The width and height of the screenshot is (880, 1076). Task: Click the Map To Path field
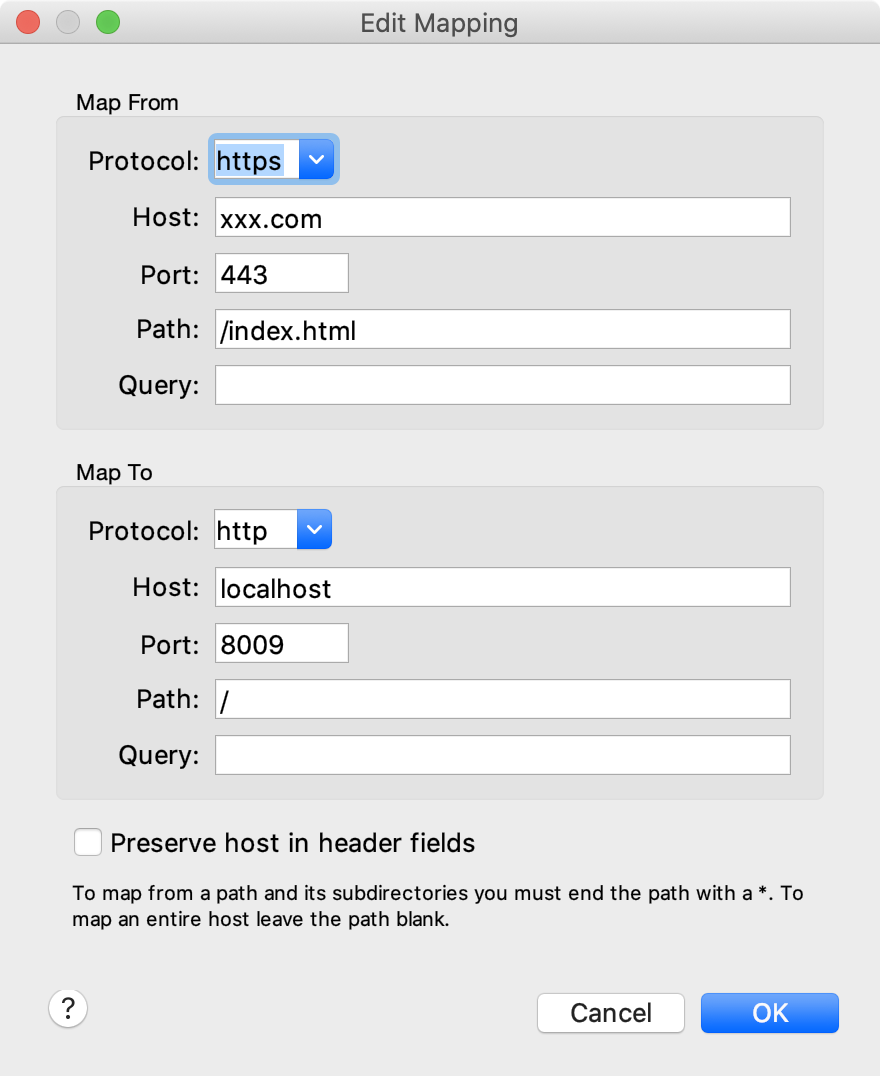pos(502,699)
